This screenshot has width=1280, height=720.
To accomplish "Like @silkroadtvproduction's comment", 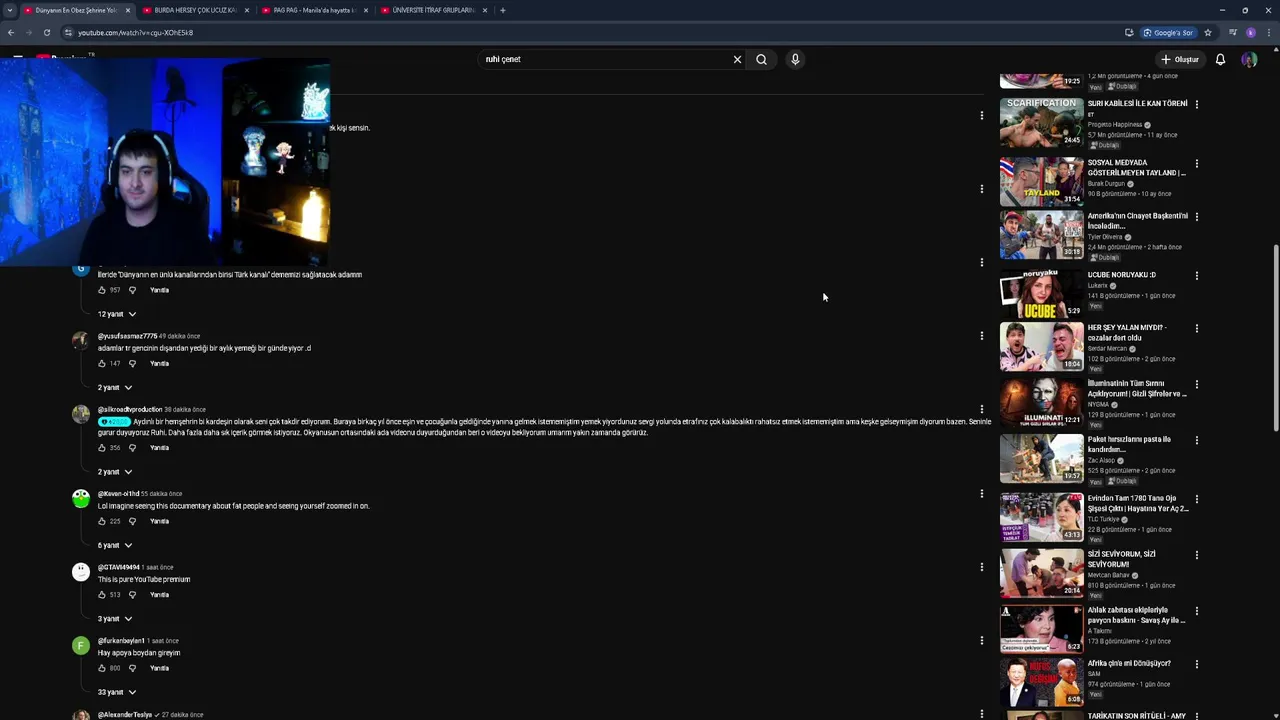I will pyautogui.click(x=102, y=447).
